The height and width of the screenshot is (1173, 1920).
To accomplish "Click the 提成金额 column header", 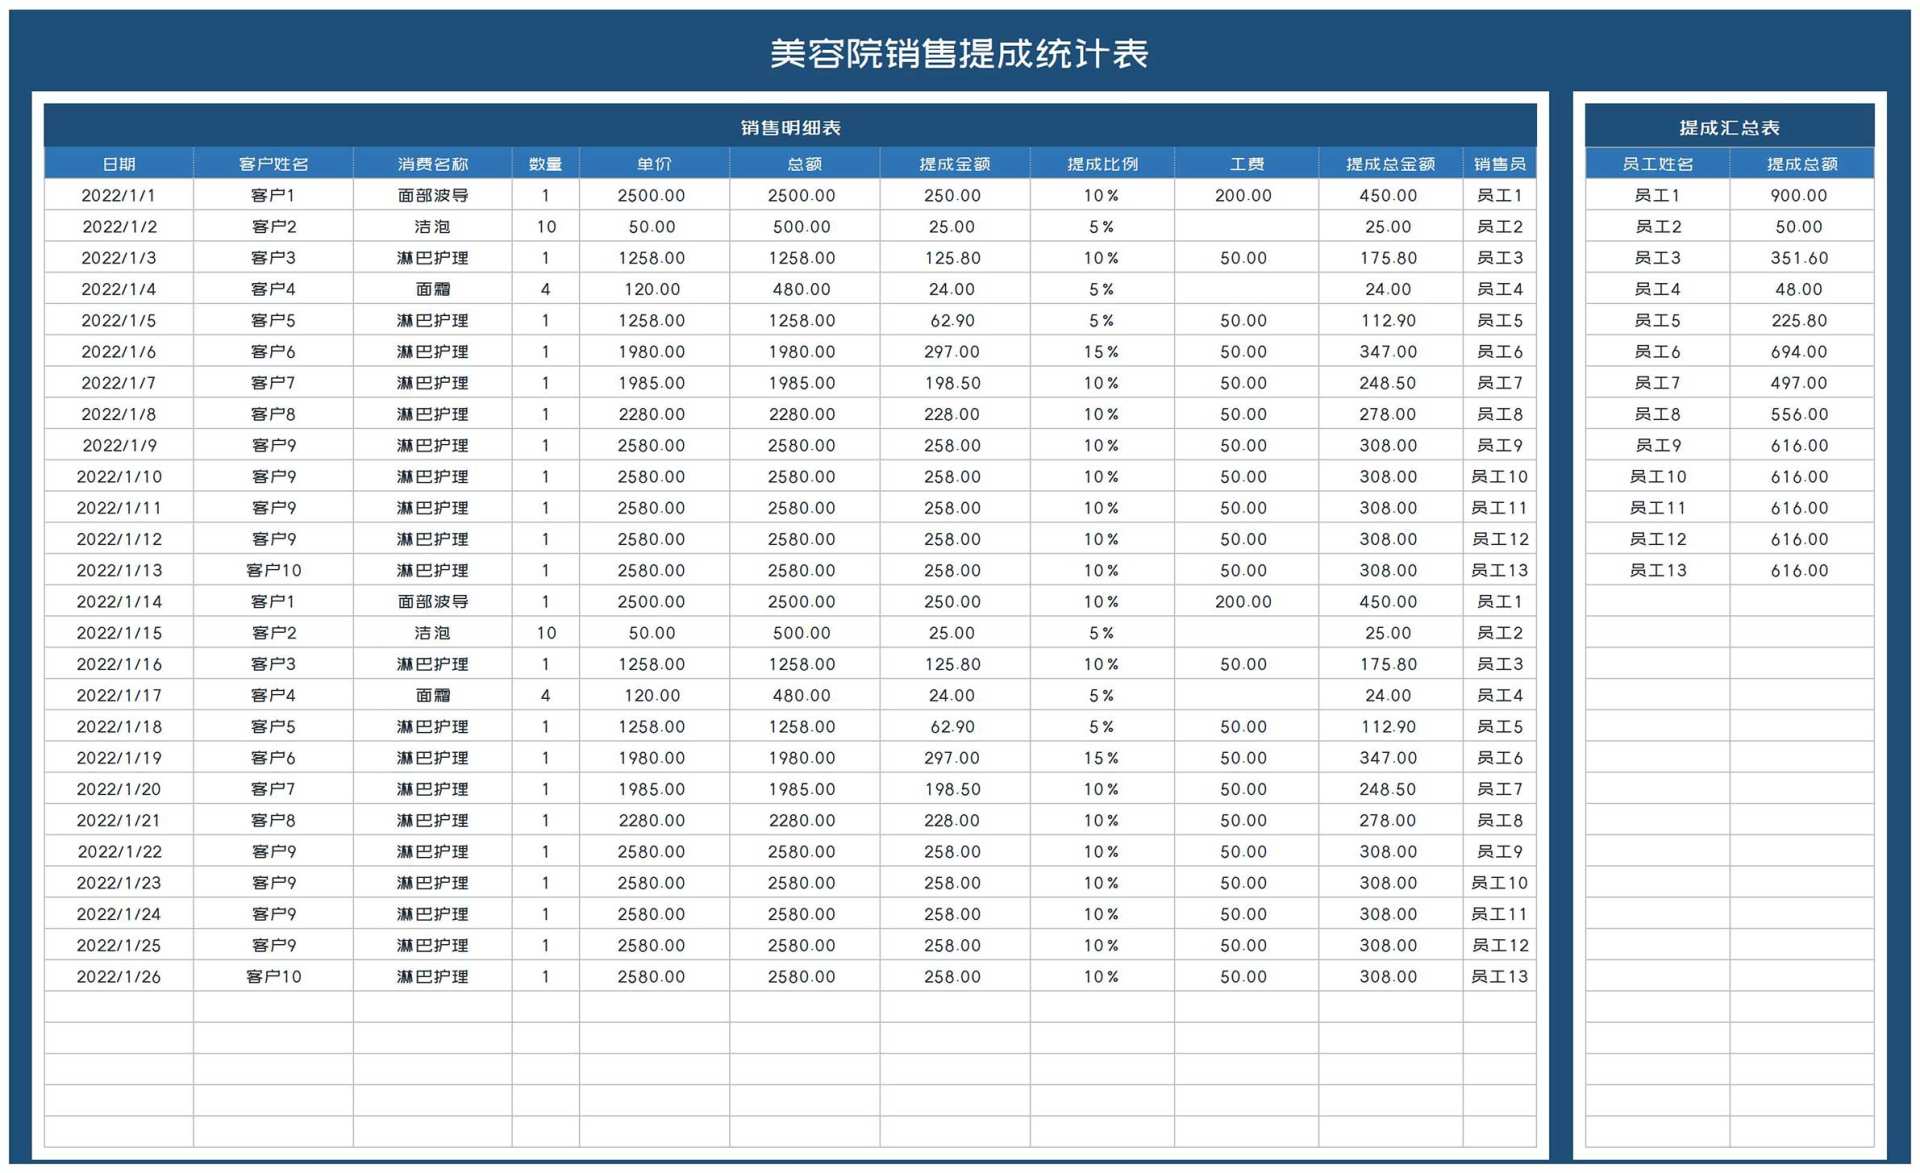I will (x=954, y=163).
